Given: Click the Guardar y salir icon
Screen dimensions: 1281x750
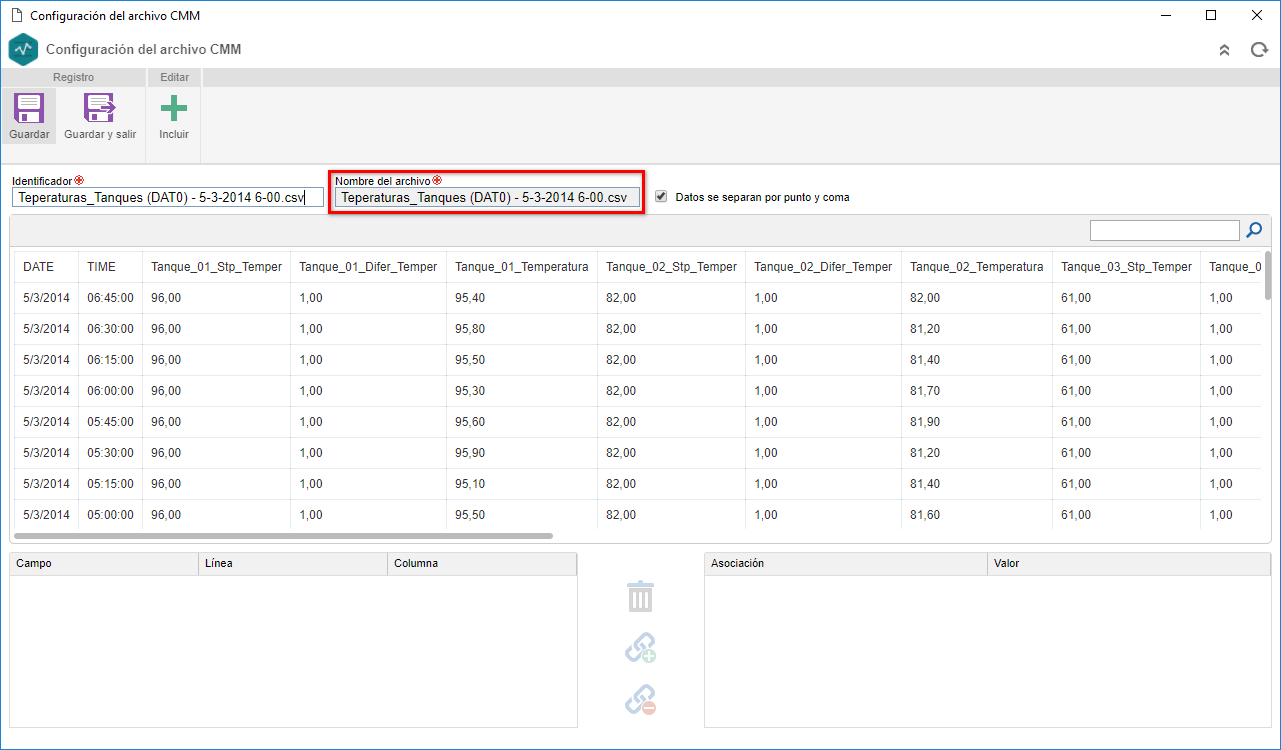Looking at the screenshot, I should [x=100, y=108].
